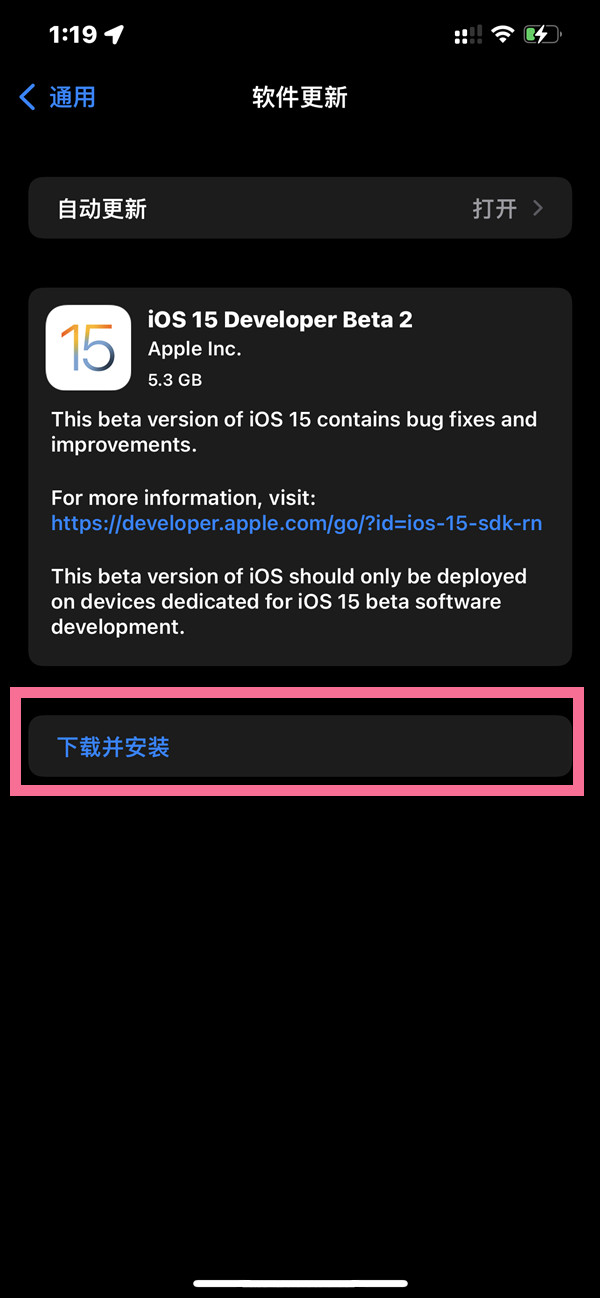Tap the Wi-Fi status icon
Screen dimensions: 600x1298
click(502, 35)
